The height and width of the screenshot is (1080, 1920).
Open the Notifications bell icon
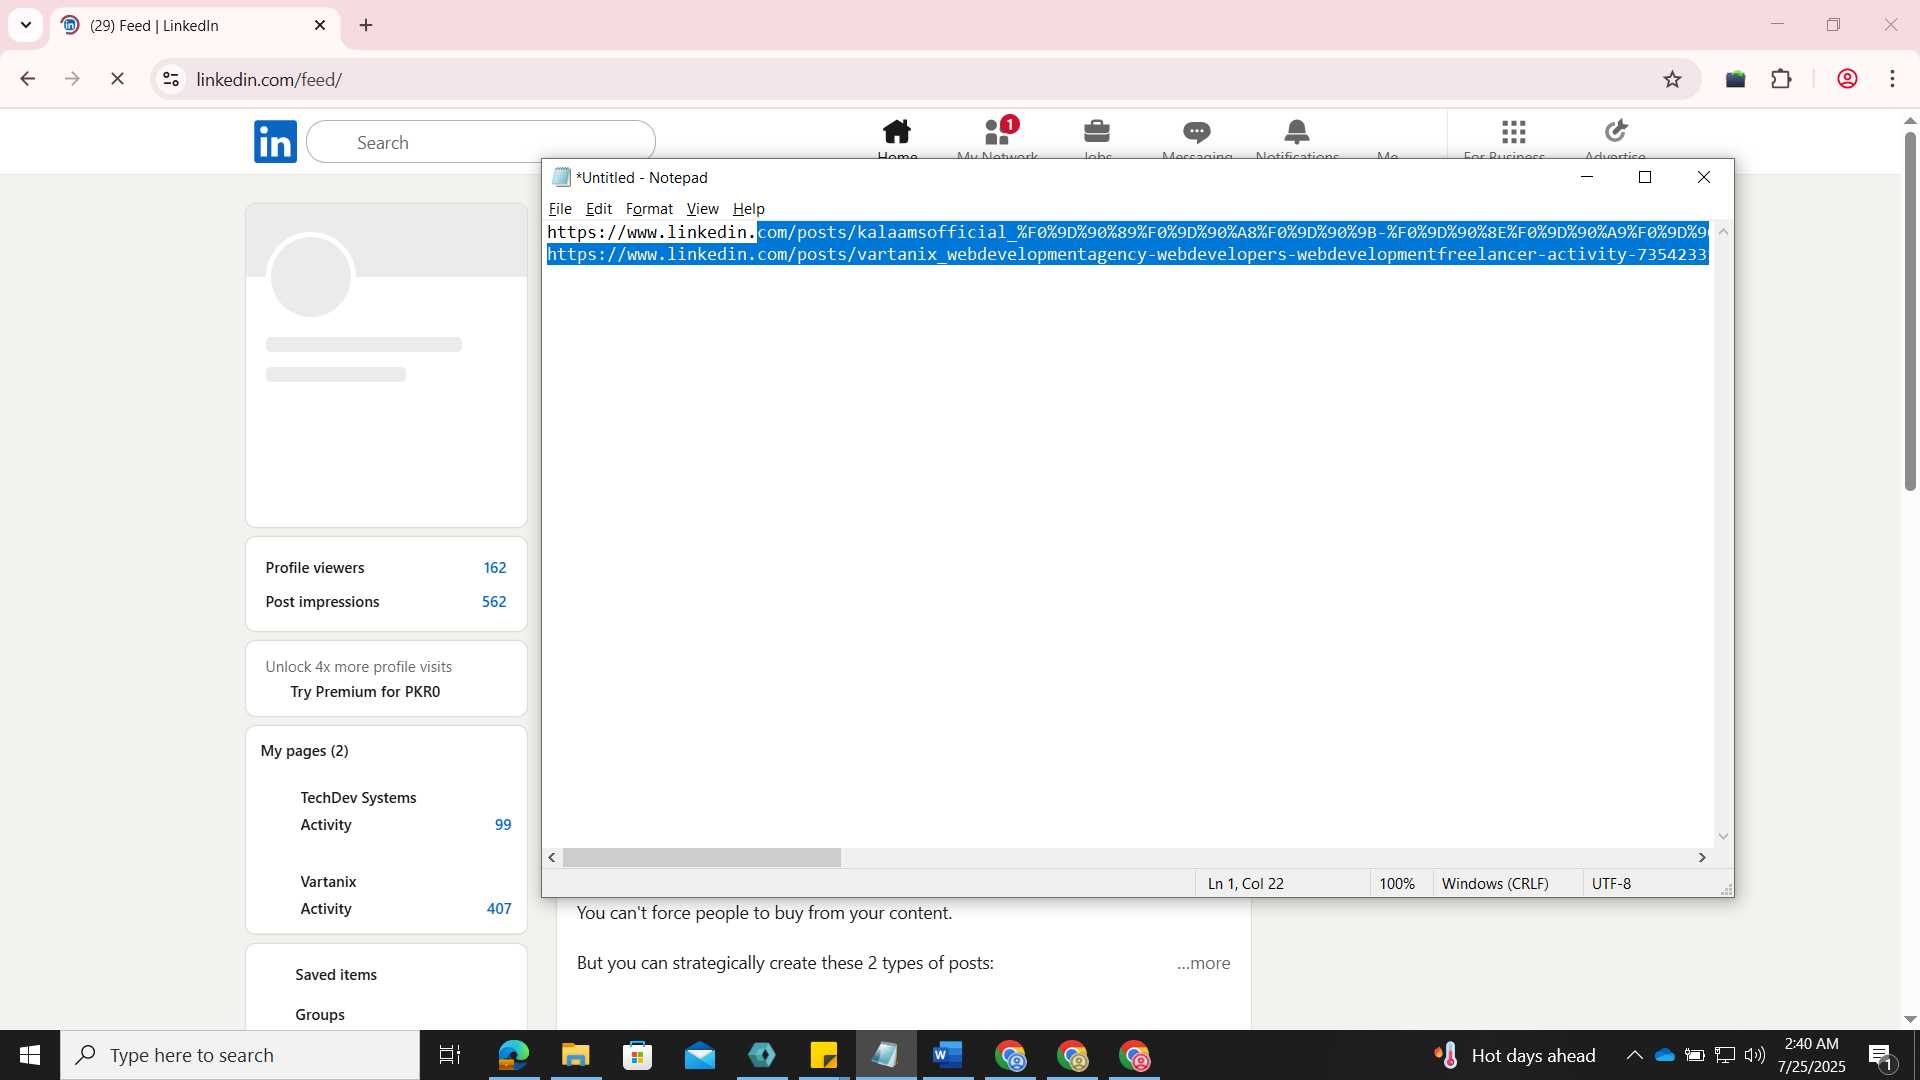1297,131
